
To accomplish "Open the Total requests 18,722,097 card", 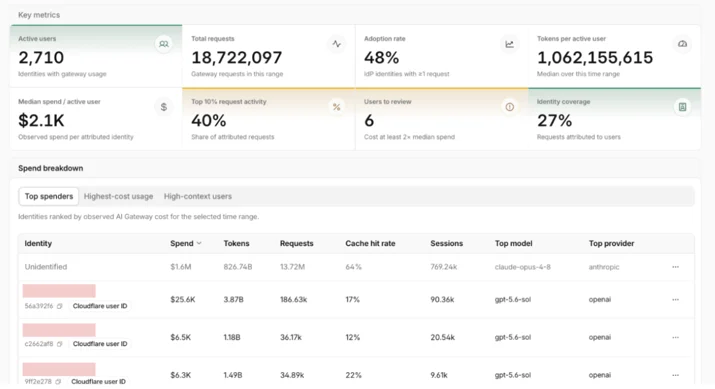I will (x=269, y=56).
